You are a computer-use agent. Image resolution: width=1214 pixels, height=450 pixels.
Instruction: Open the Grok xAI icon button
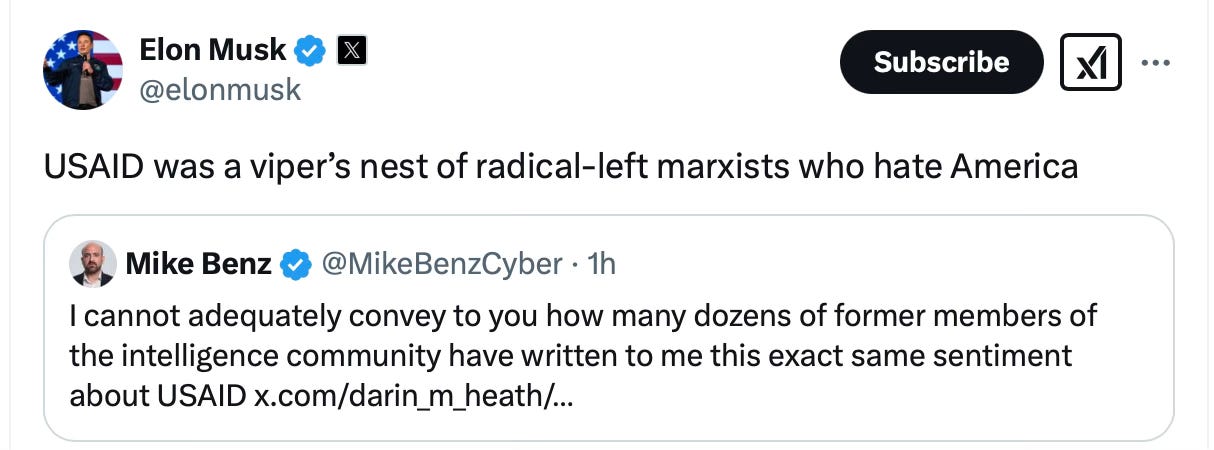[1089, 63]
